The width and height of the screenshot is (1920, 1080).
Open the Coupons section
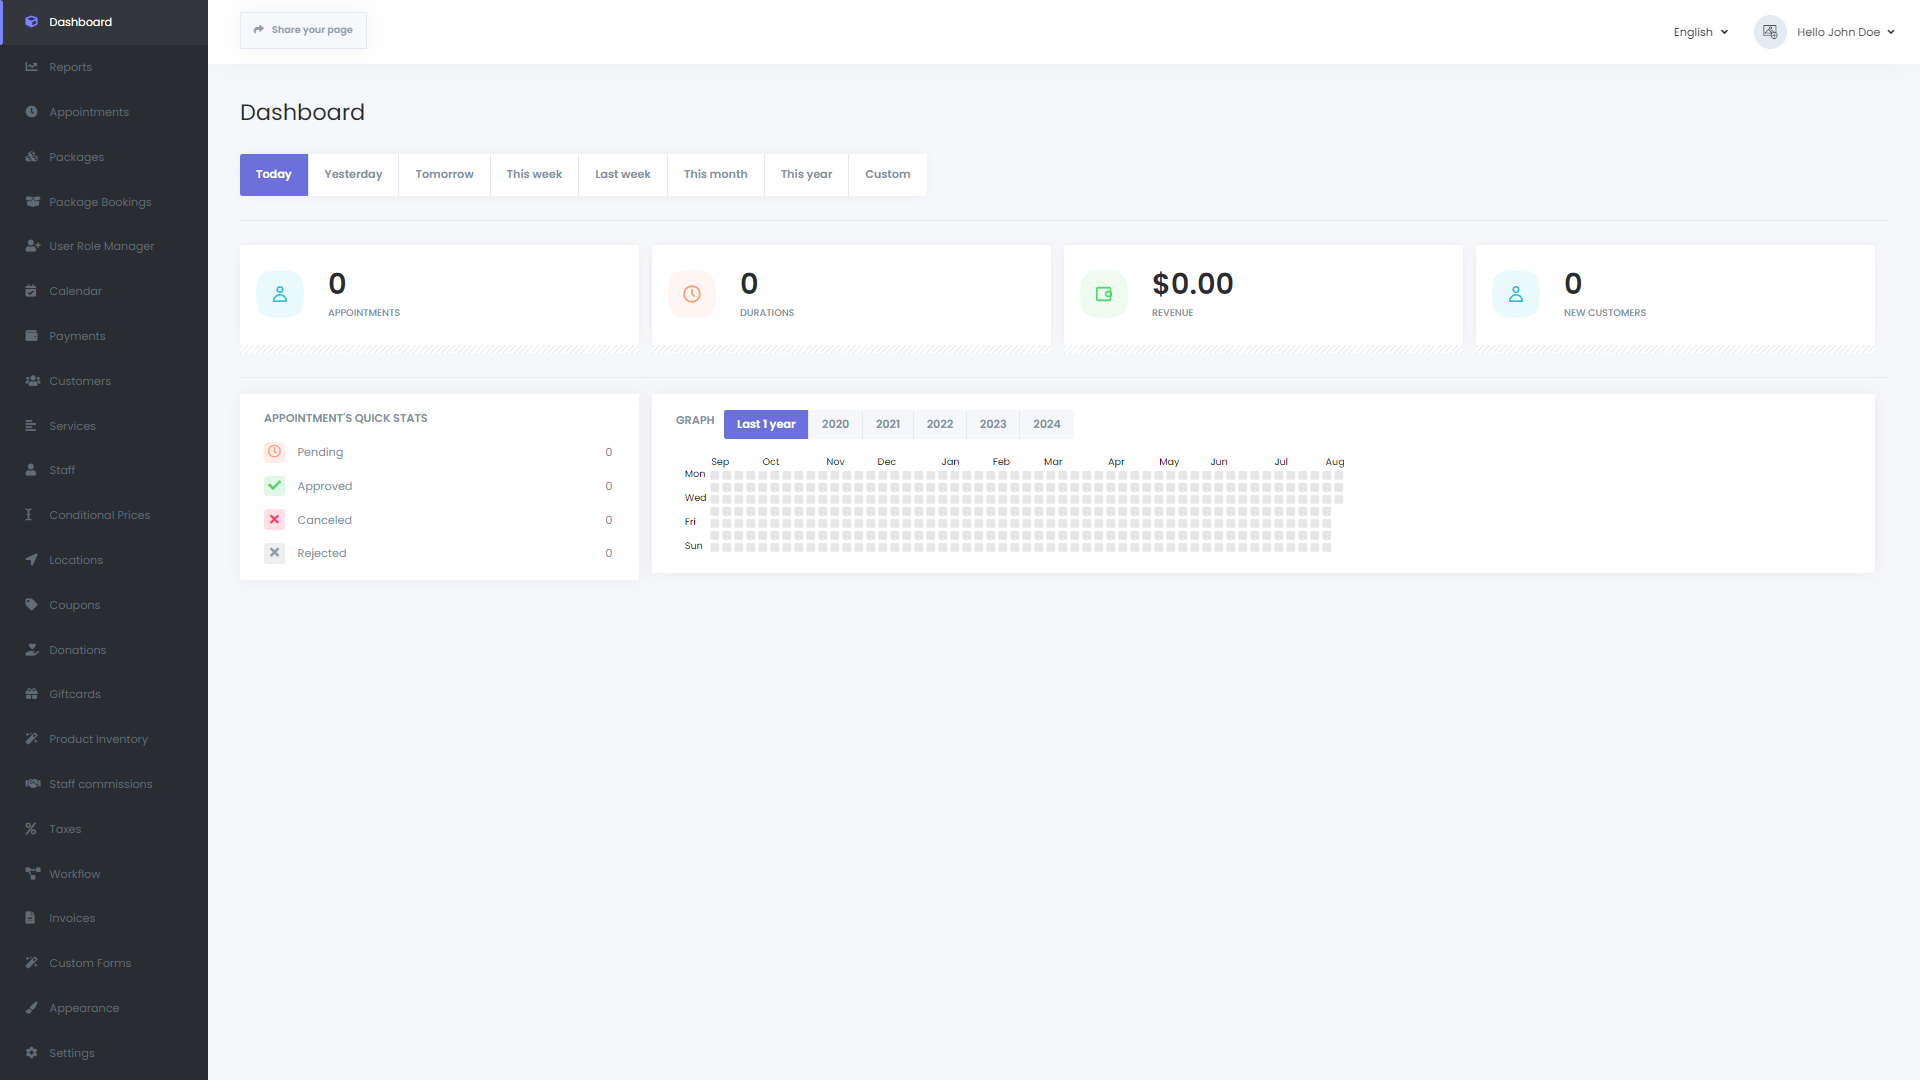click(x=73, y=604)
